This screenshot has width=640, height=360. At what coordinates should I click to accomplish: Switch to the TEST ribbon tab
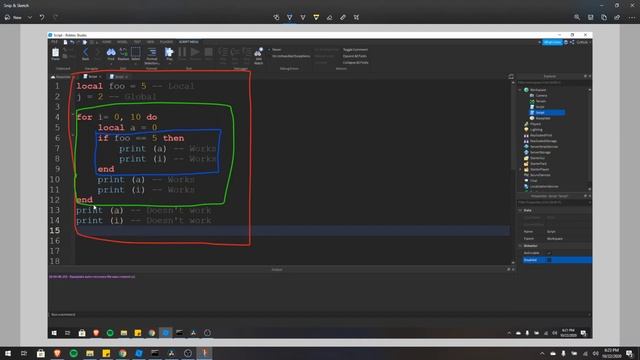137,42
